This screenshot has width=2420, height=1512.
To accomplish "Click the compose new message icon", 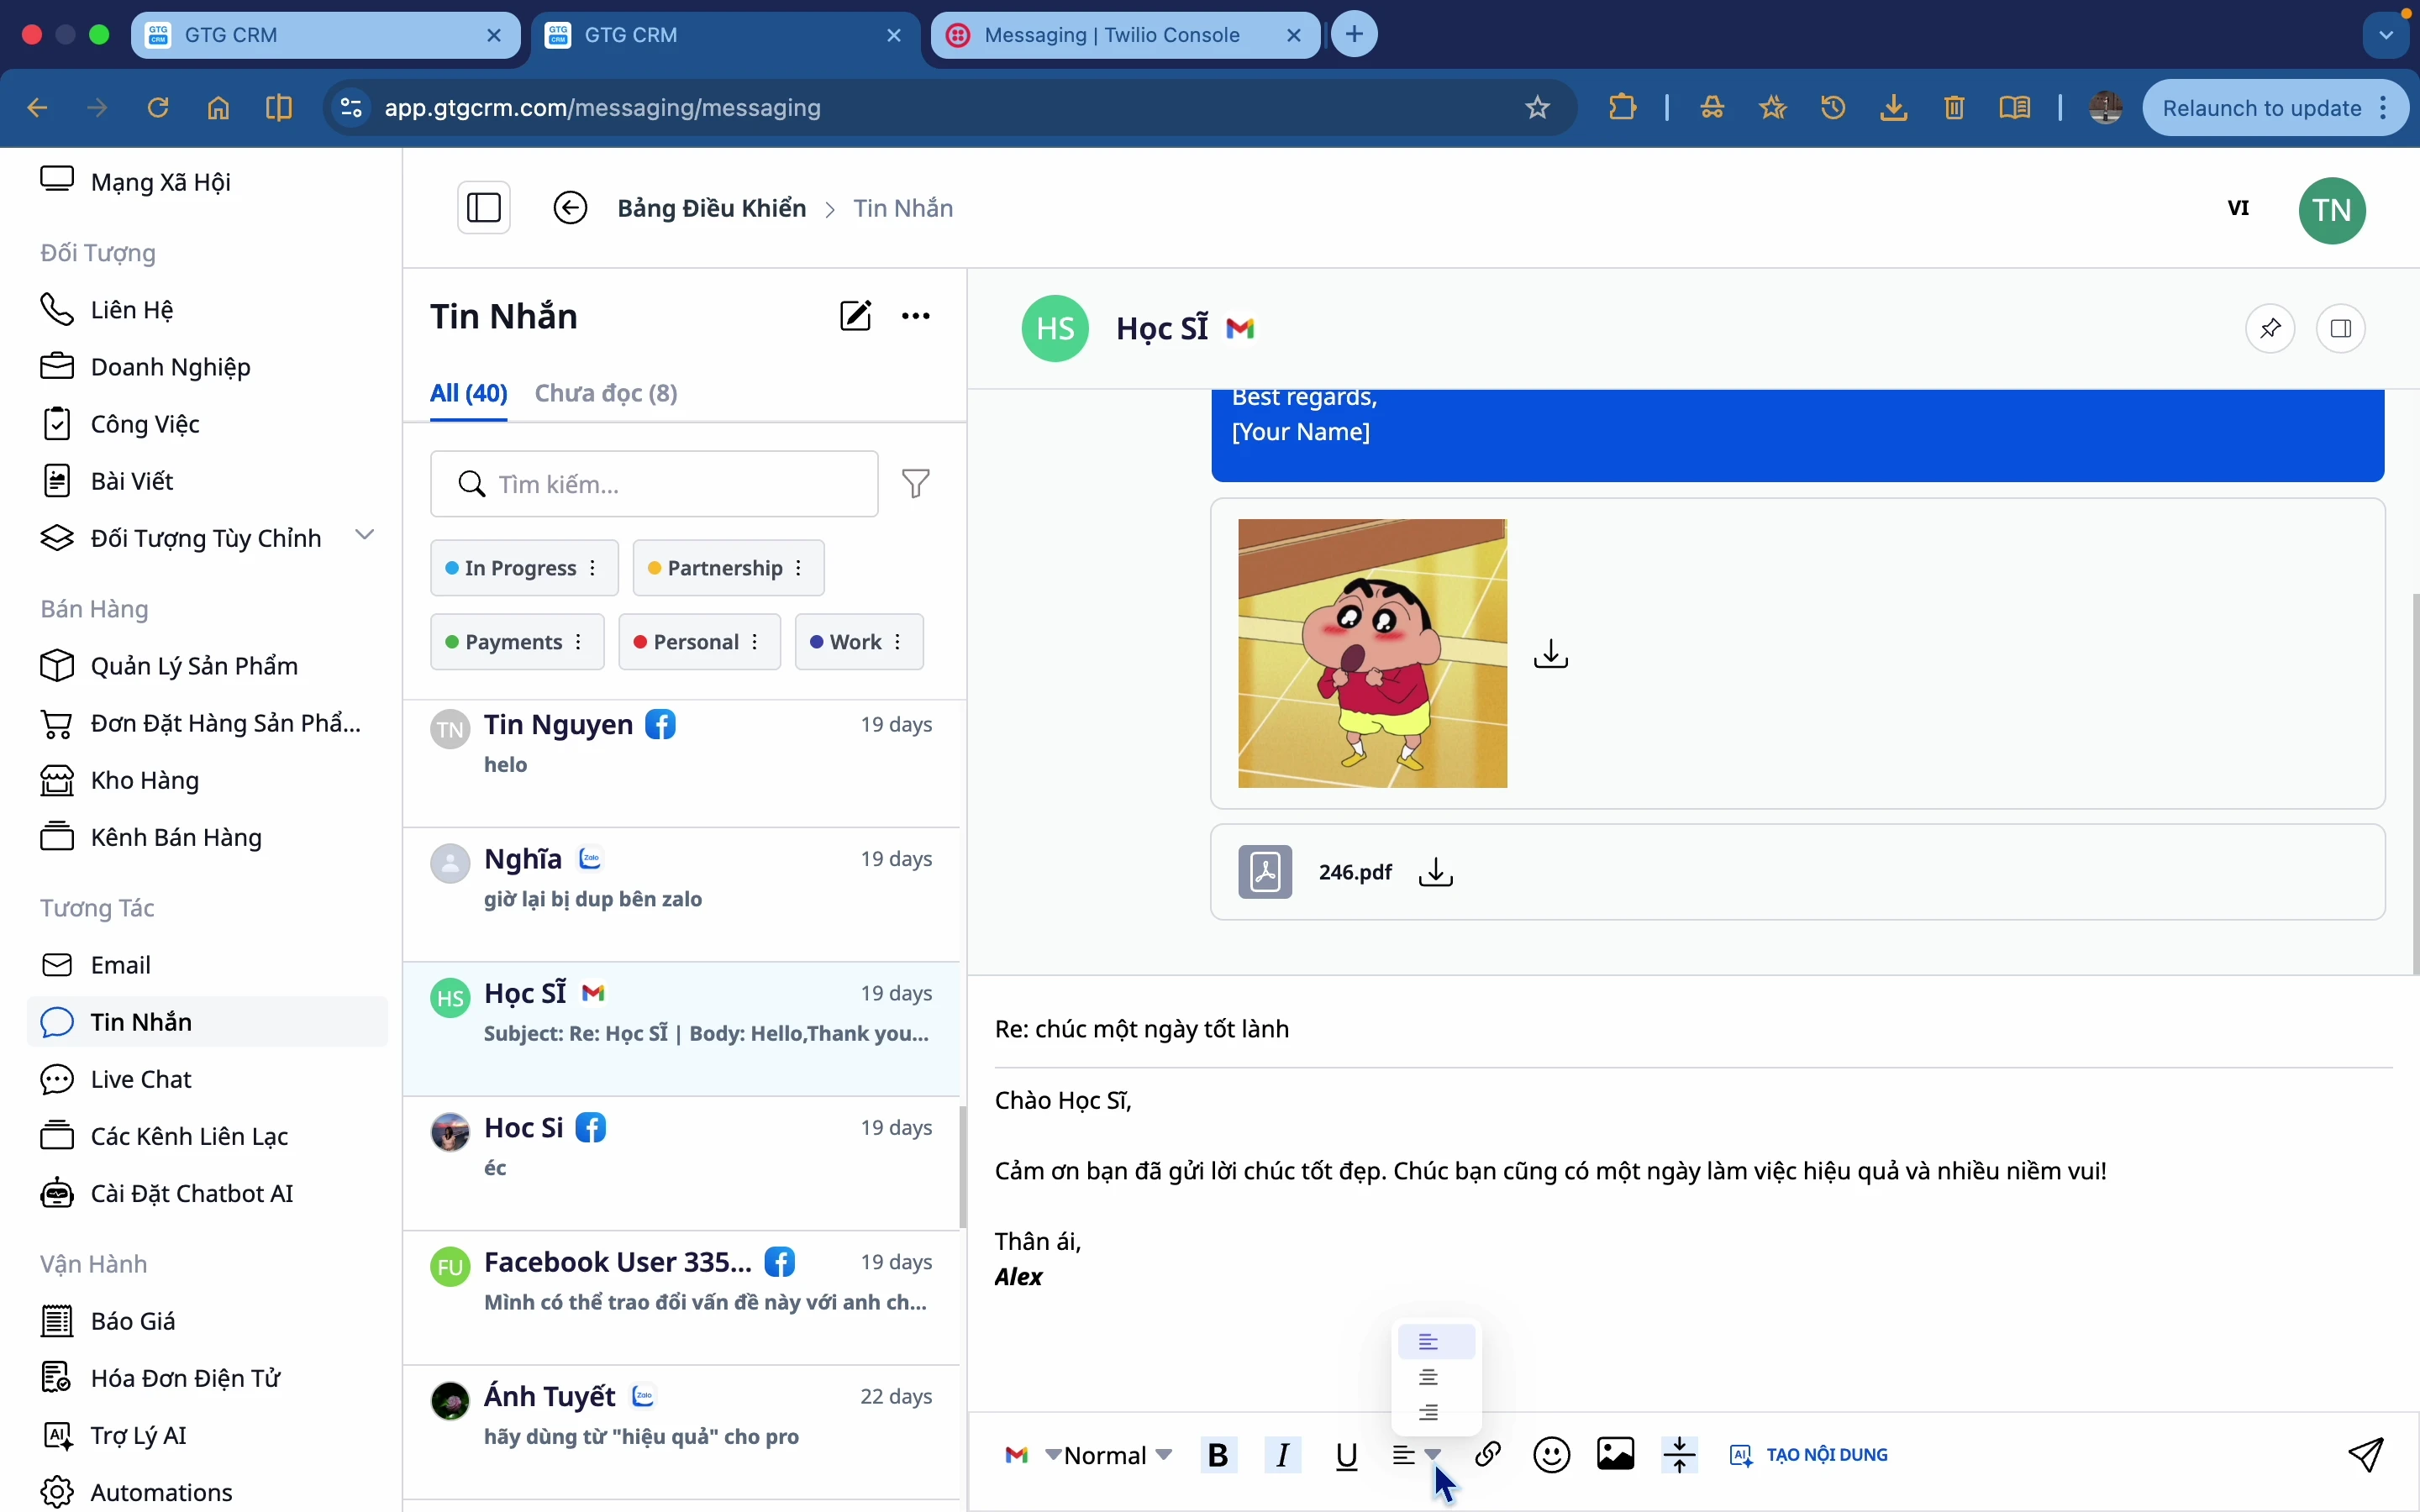I will pyautogui.click(x=855, y=316).
